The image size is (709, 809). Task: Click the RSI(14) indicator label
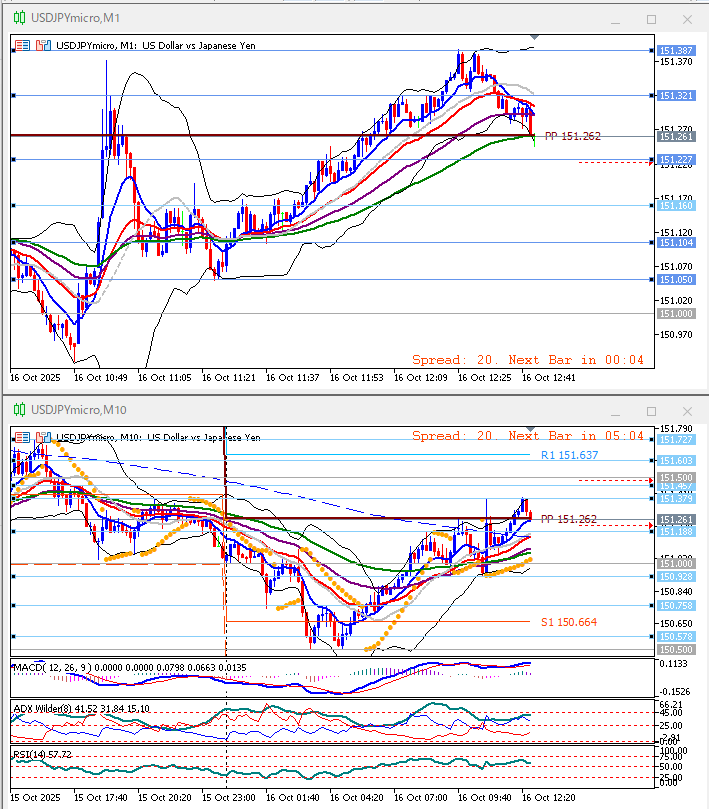29,753
